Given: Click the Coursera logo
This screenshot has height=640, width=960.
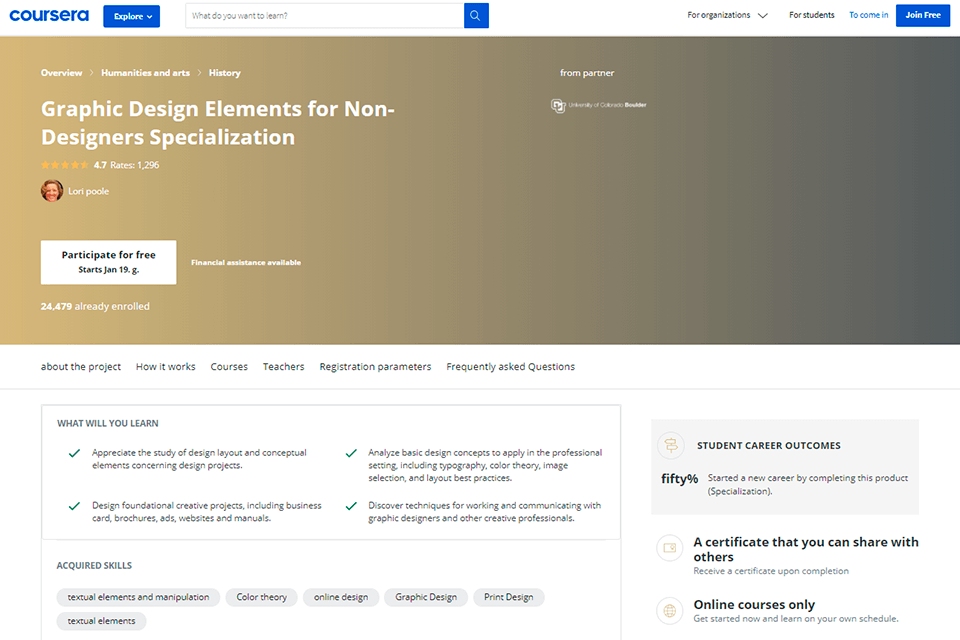Looking at the screenshot, I should (49, 16).
